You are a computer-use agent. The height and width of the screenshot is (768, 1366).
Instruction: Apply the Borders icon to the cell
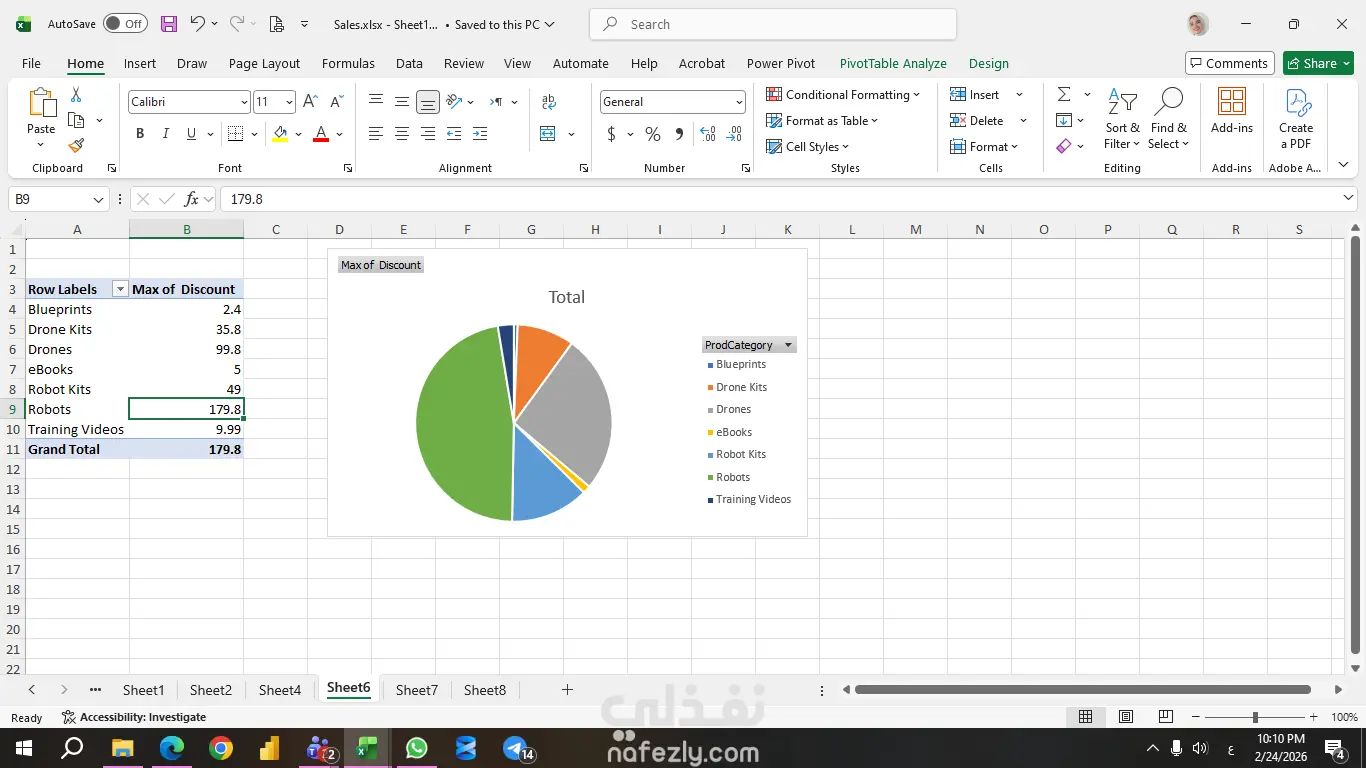(235, 134)
